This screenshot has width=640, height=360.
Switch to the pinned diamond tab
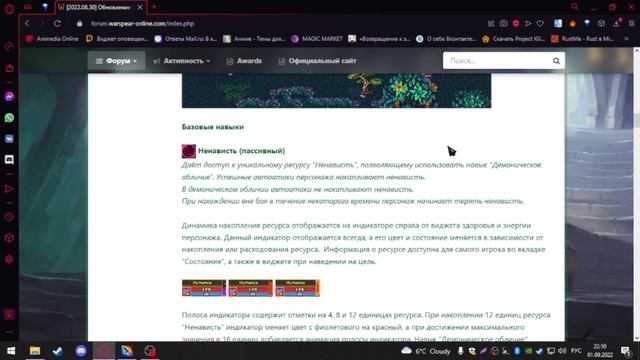coord(45,7)
